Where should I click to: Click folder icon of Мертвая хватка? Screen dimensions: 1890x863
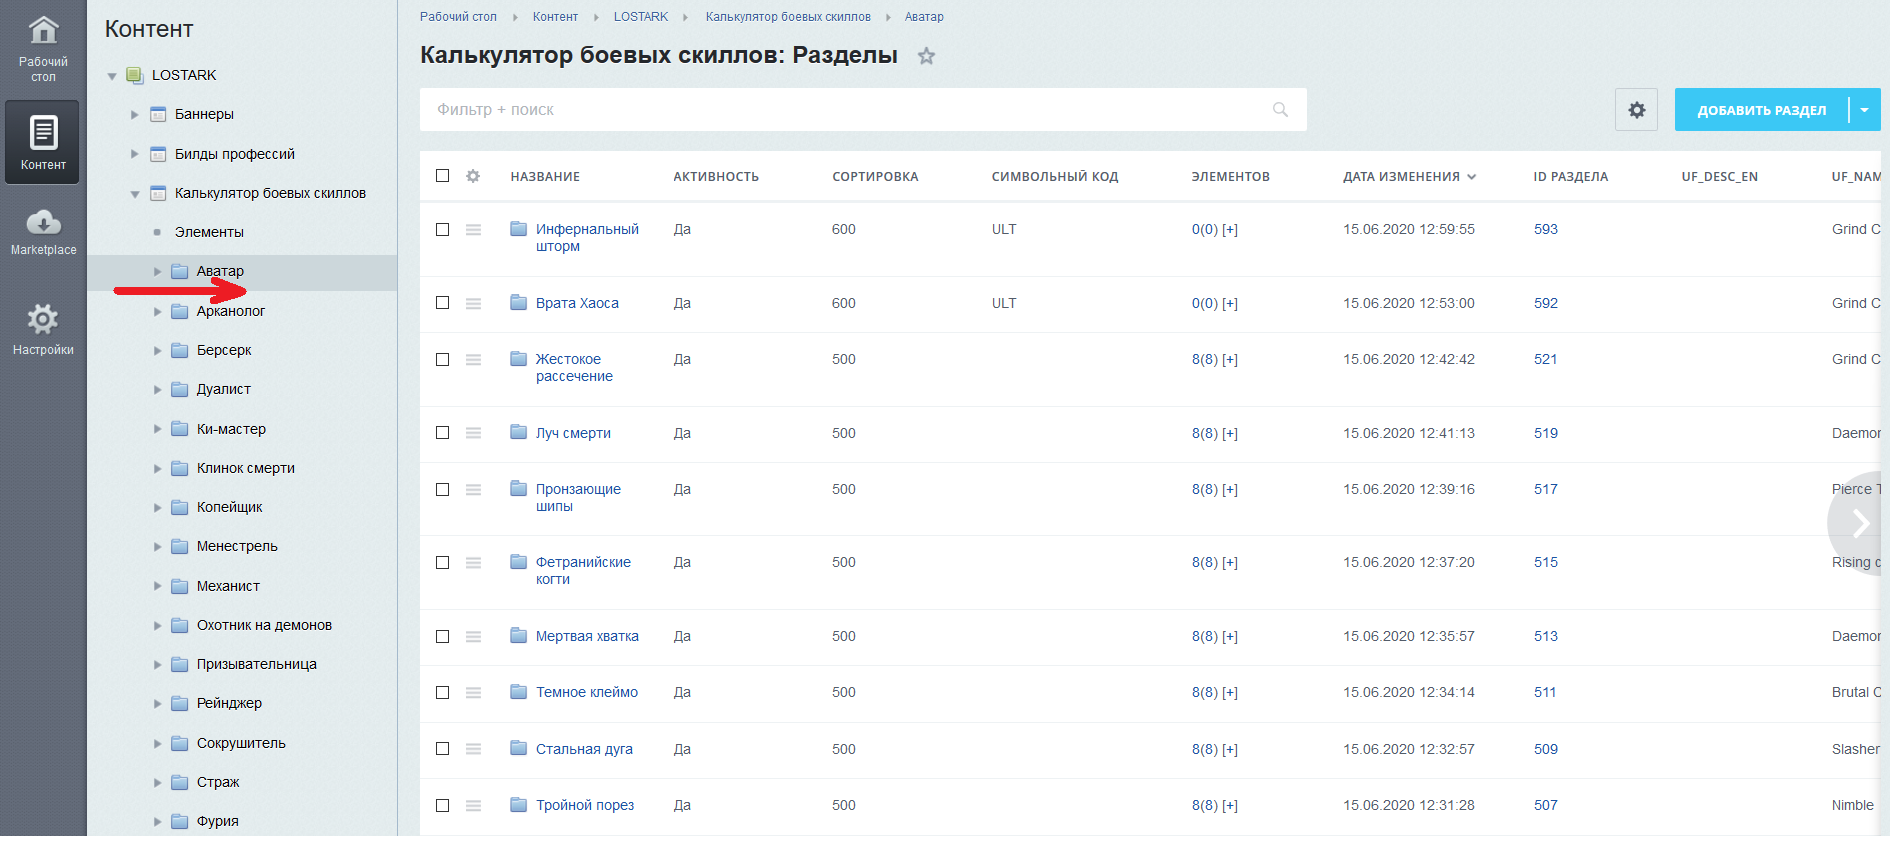519,635
